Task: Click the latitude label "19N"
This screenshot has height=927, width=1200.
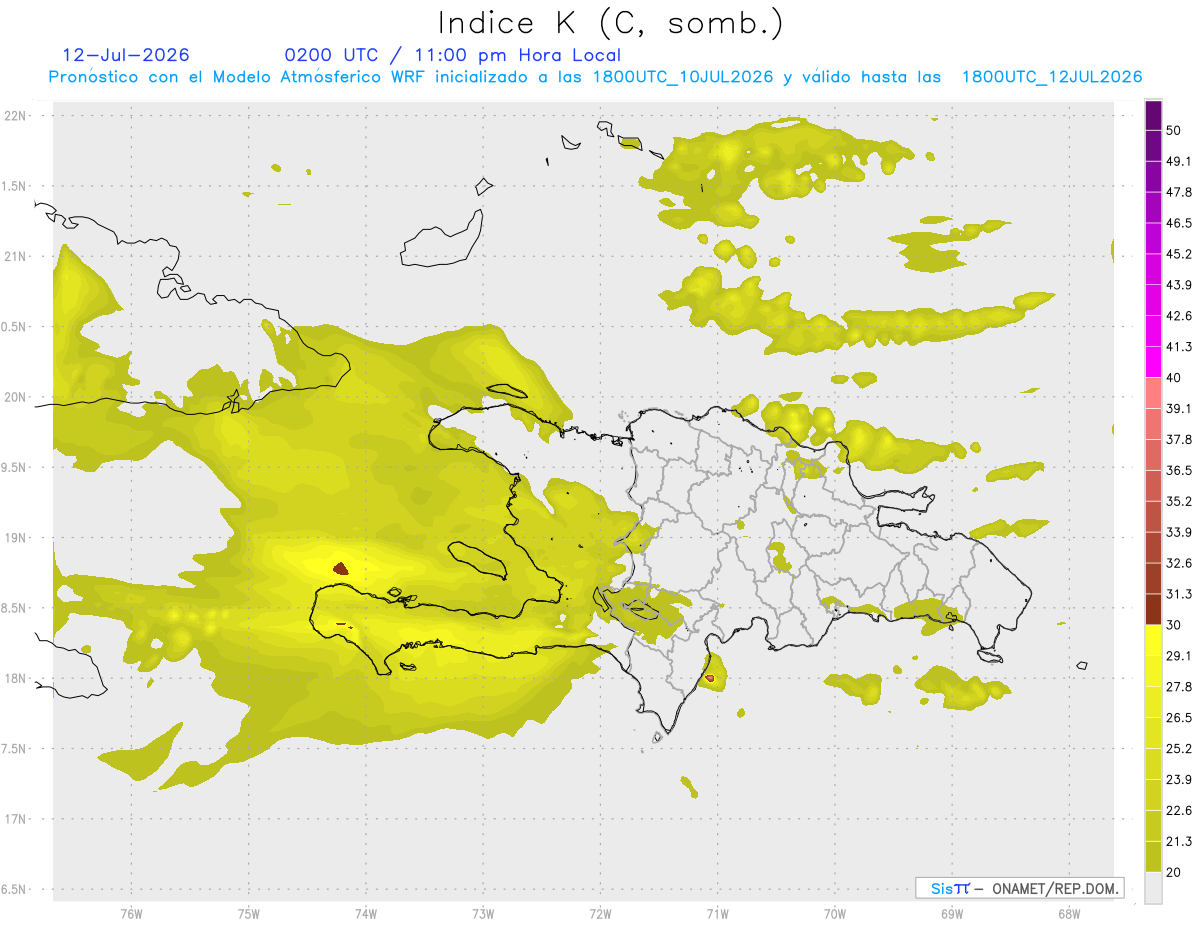Action: pos(16,537)
